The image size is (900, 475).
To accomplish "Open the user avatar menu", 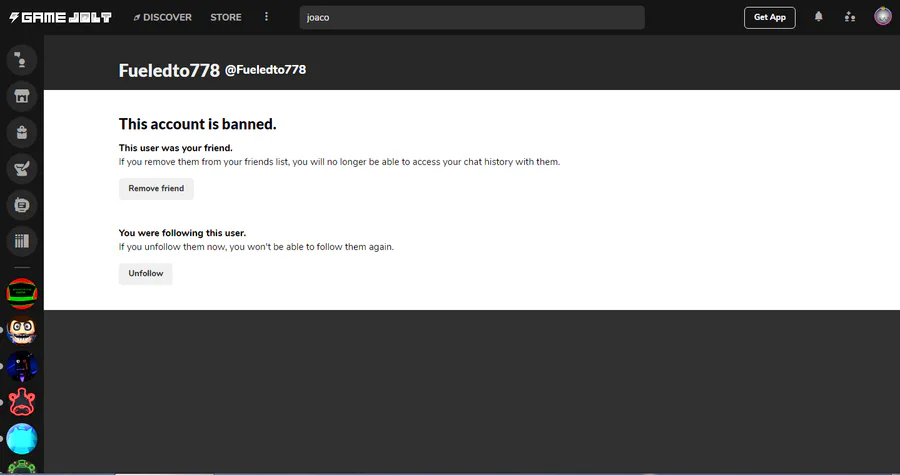I will (883, 16).
